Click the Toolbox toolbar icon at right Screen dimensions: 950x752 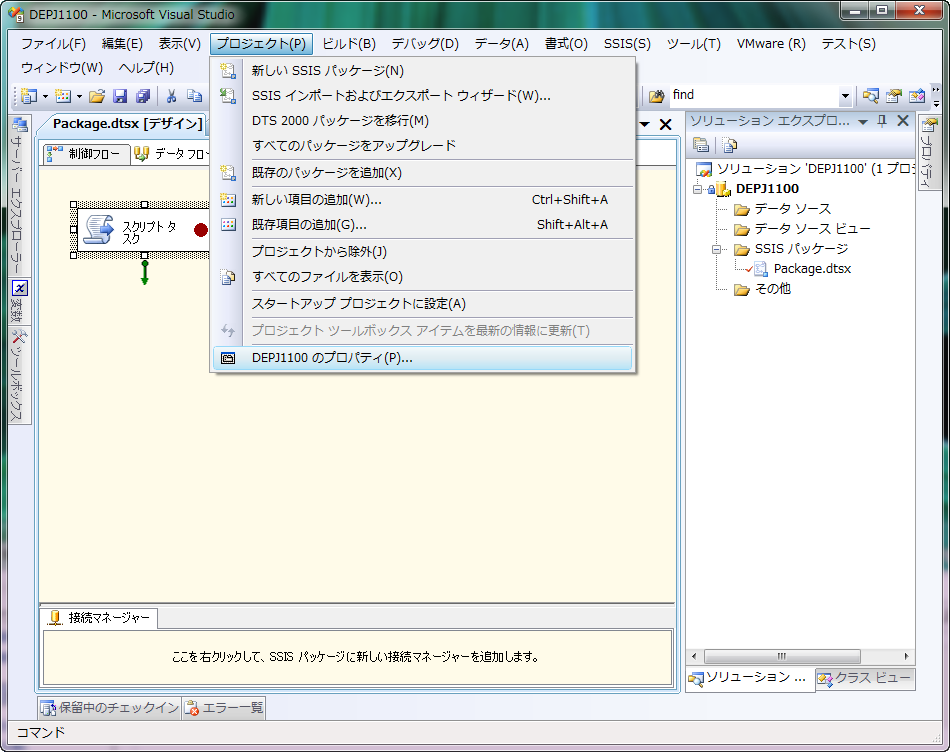(917, 96)
